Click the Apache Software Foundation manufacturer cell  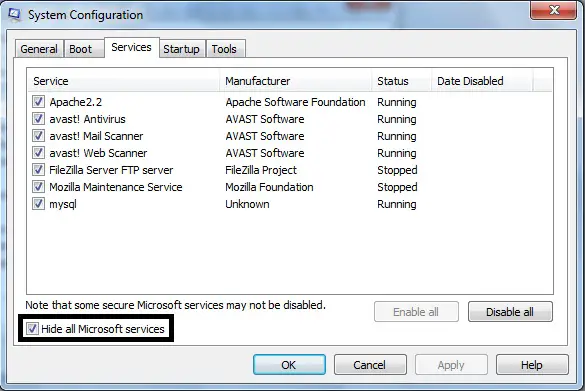295,102
